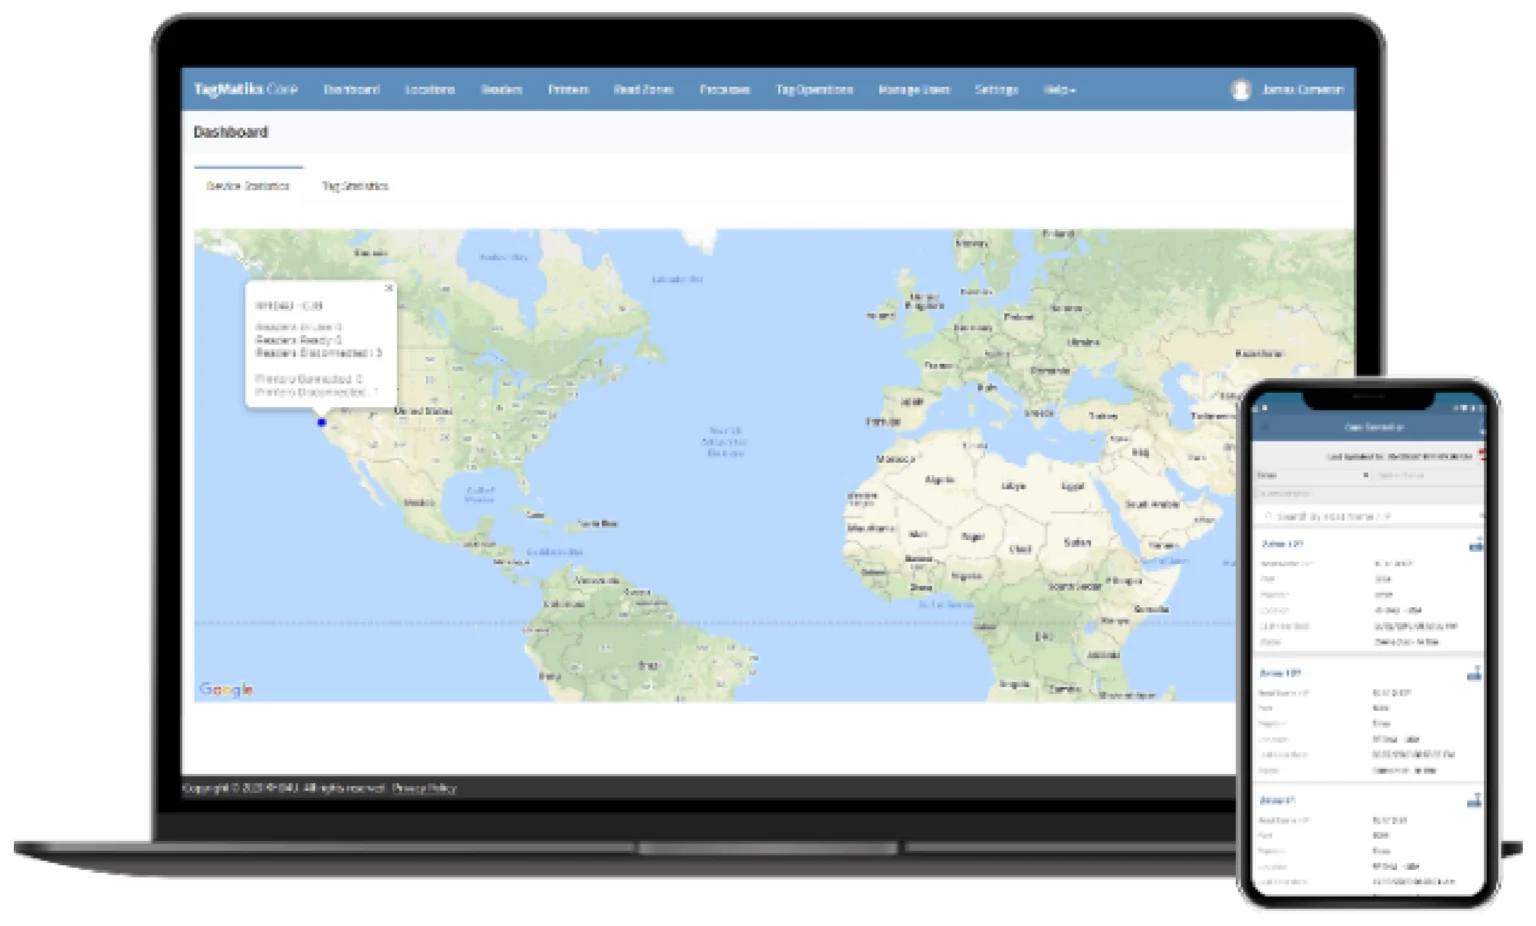The height and width of the screenshot is (926, 1536).
Task: Click the United States label on map
Action: (x=423, y=411)
